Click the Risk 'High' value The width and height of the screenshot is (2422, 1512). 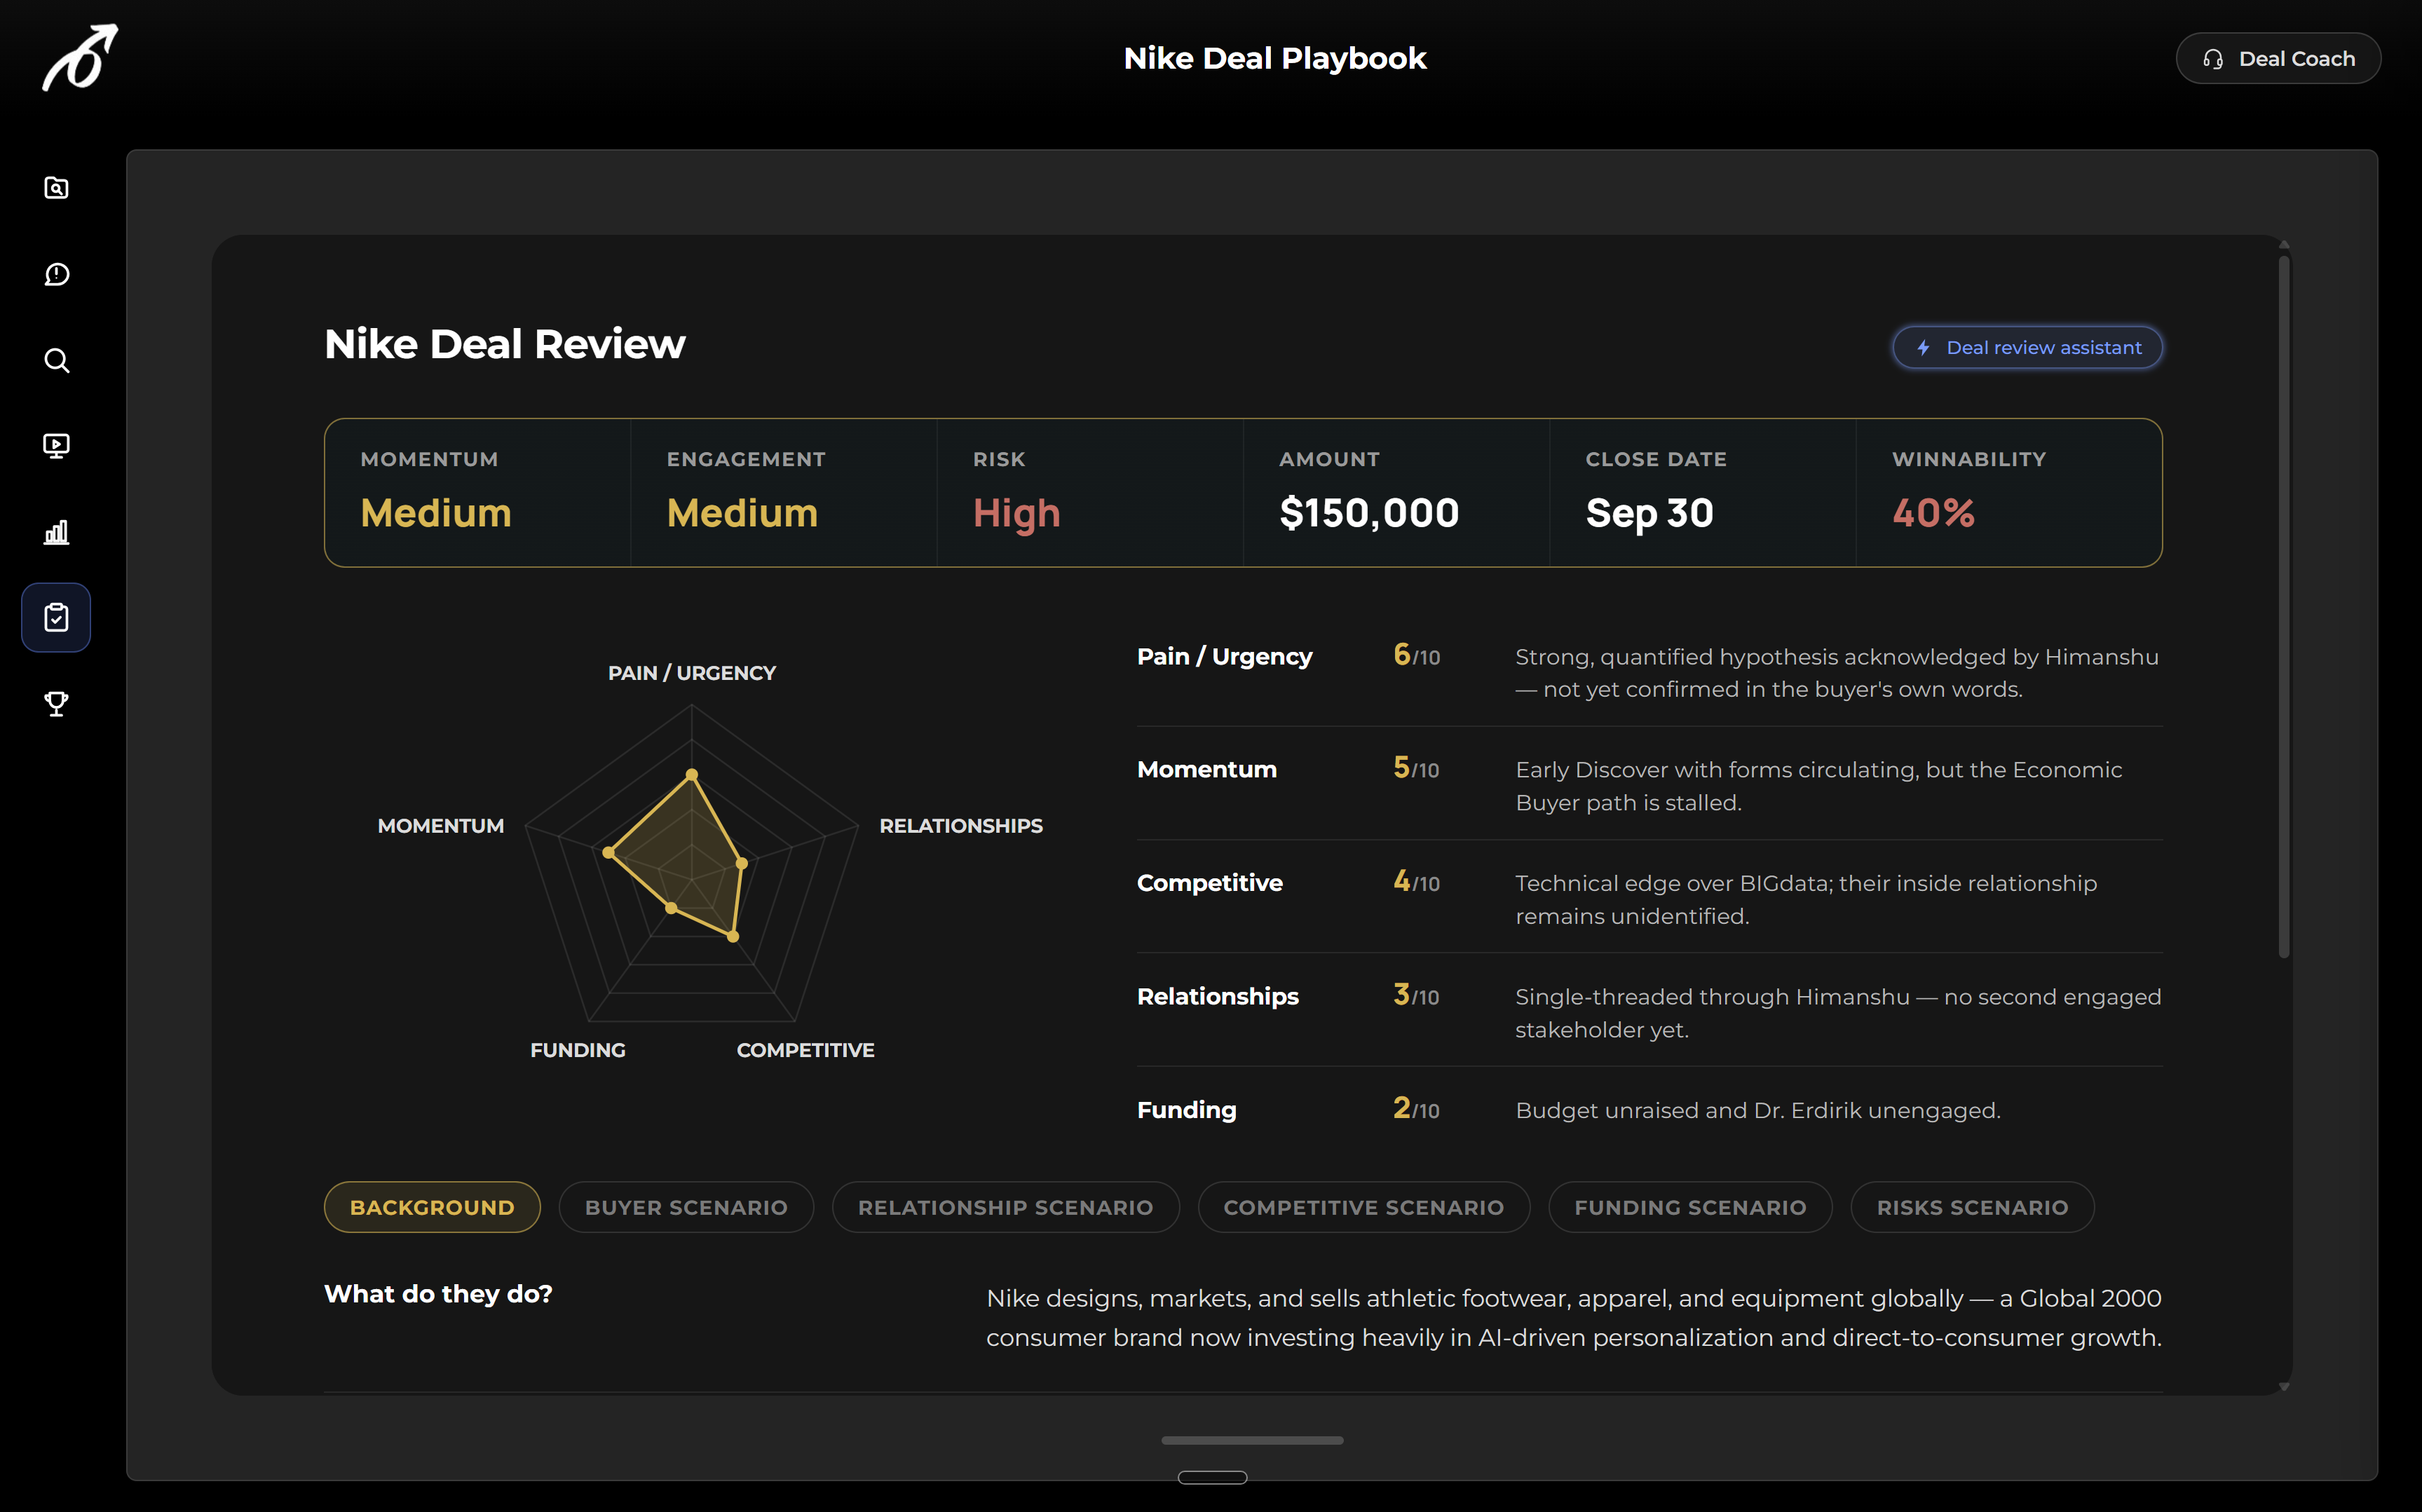click(x=1016, y=514)
